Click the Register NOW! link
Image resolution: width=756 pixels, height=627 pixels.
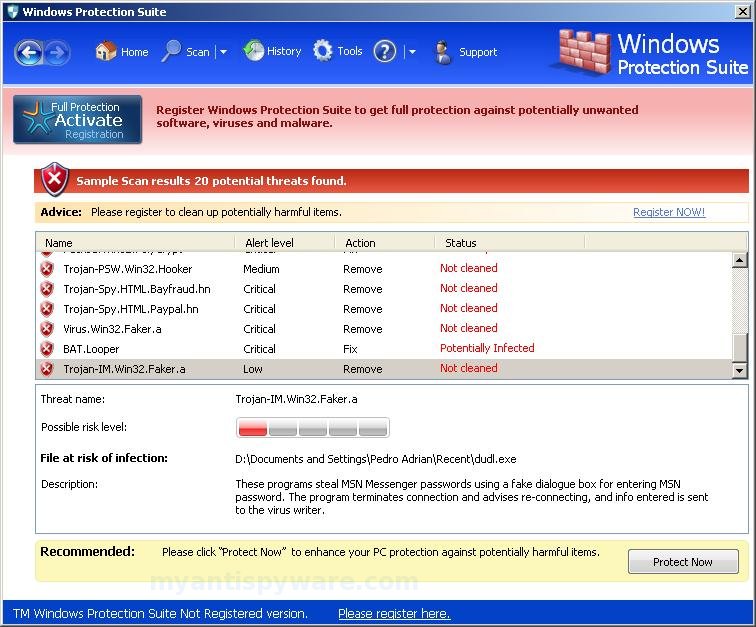[669, 212]
